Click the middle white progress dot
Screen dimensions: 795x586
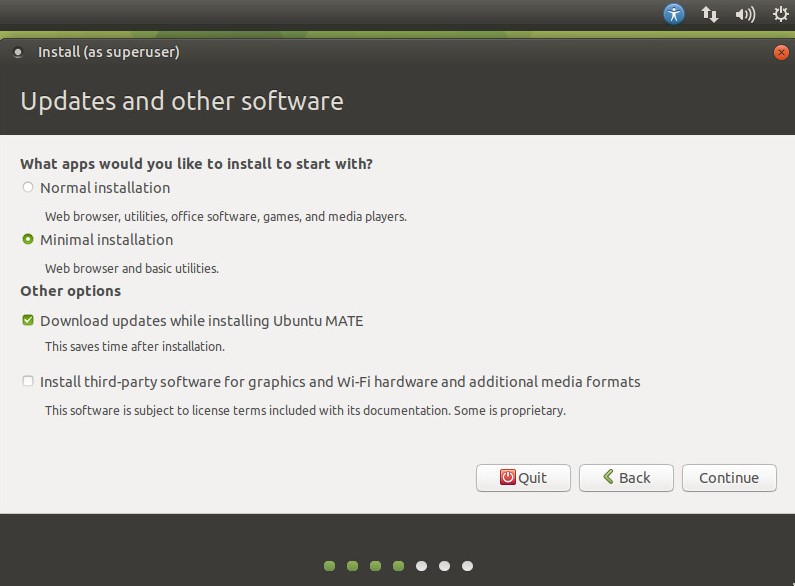click(444, 566)
